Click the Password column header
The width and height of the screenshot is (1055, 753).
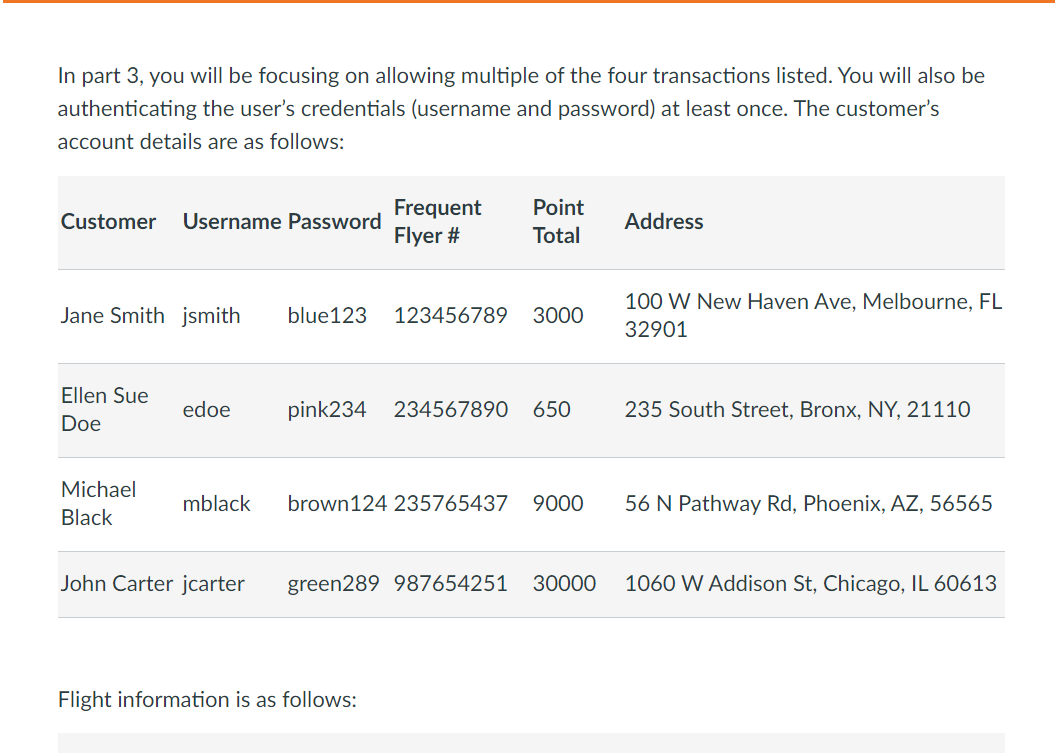click(x=334, y=221)
